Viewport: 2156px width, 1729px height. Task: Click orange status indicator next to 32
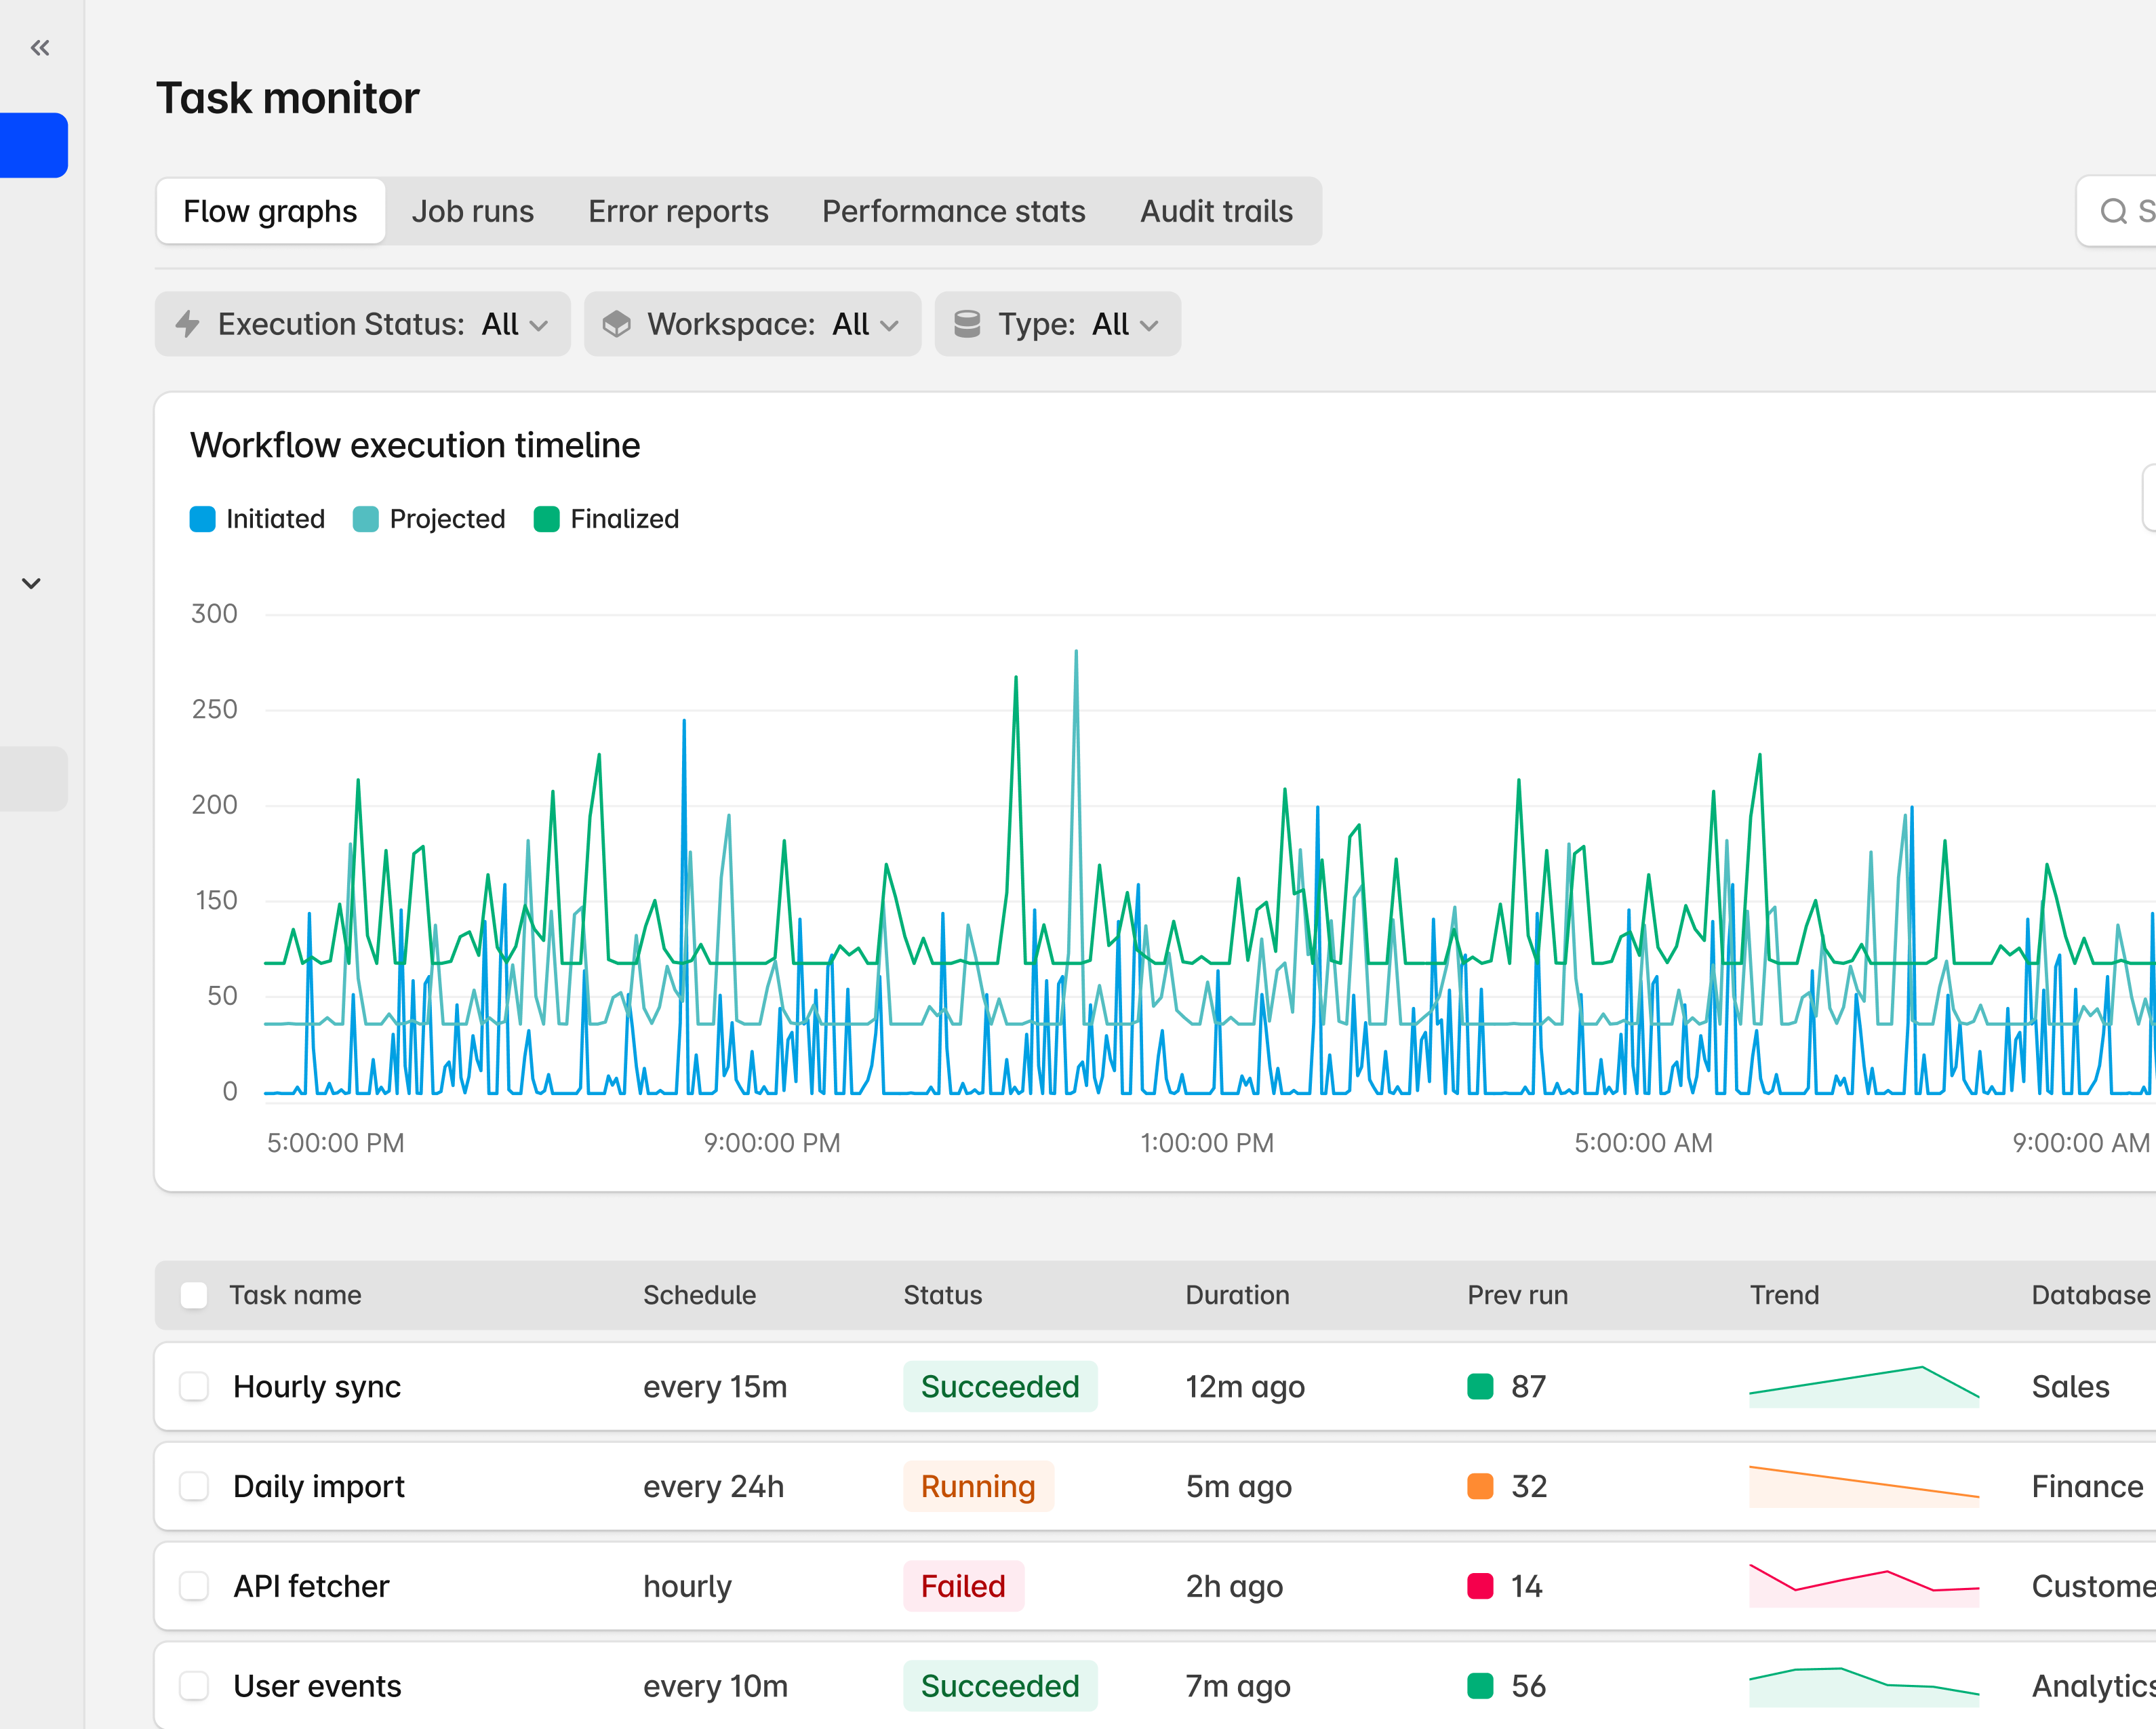pyautogui.click(x=1480, y=1487)
